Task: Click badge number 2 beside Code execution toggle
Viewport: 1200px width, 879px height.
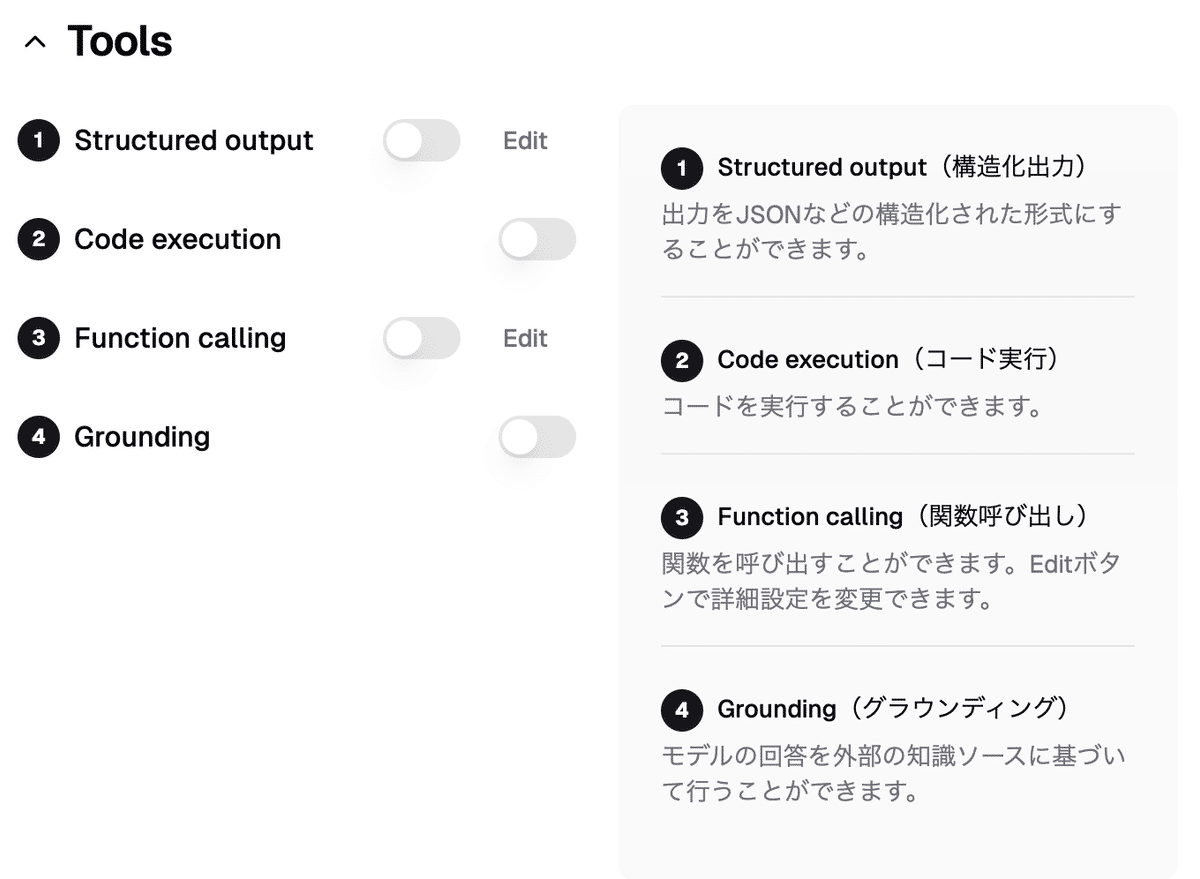Action: coord(39,240)
